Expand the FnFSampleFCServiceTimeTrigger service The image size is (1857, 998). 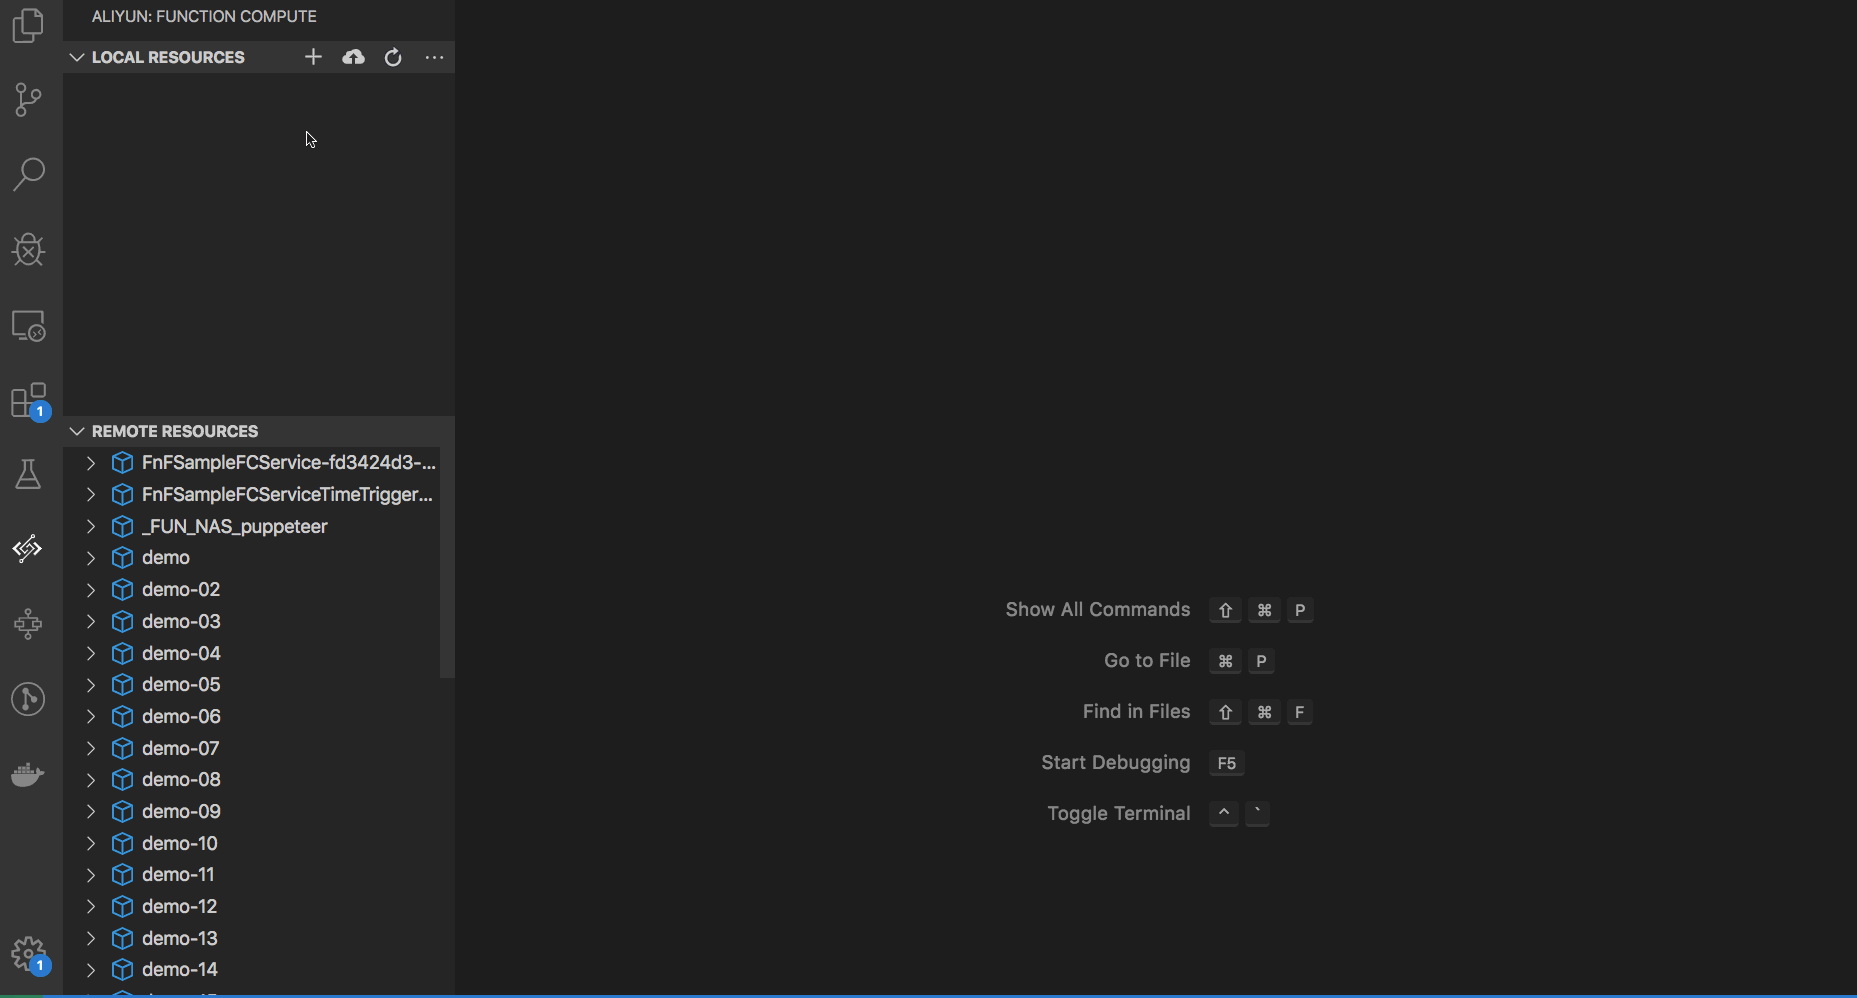(91, 494)
